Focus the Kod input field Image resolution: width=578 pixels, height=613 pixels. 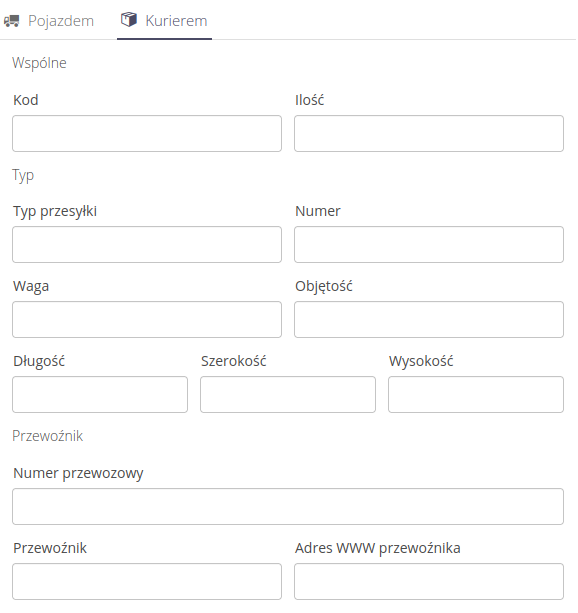tap(147, 133)
